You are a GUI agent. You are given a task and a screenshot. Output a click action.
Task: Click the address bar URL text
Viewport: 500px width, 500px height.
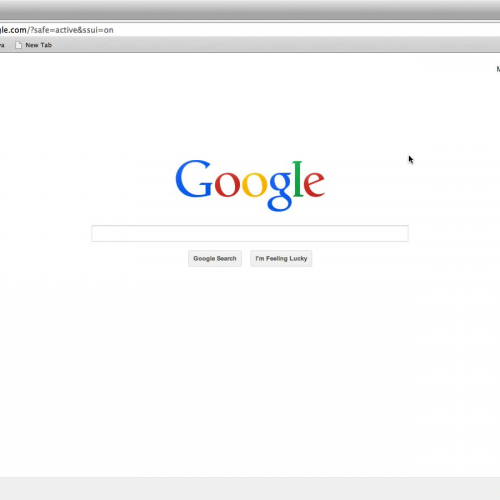pos(57,30)
